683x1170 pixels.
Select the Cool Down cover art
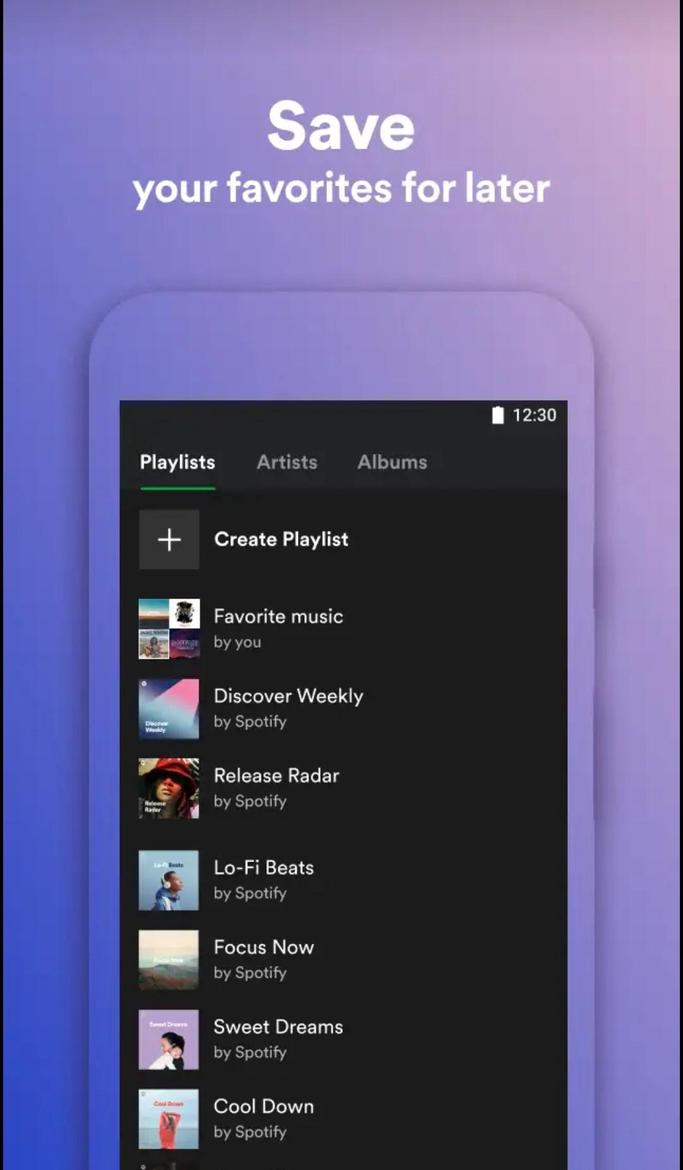169,1119
